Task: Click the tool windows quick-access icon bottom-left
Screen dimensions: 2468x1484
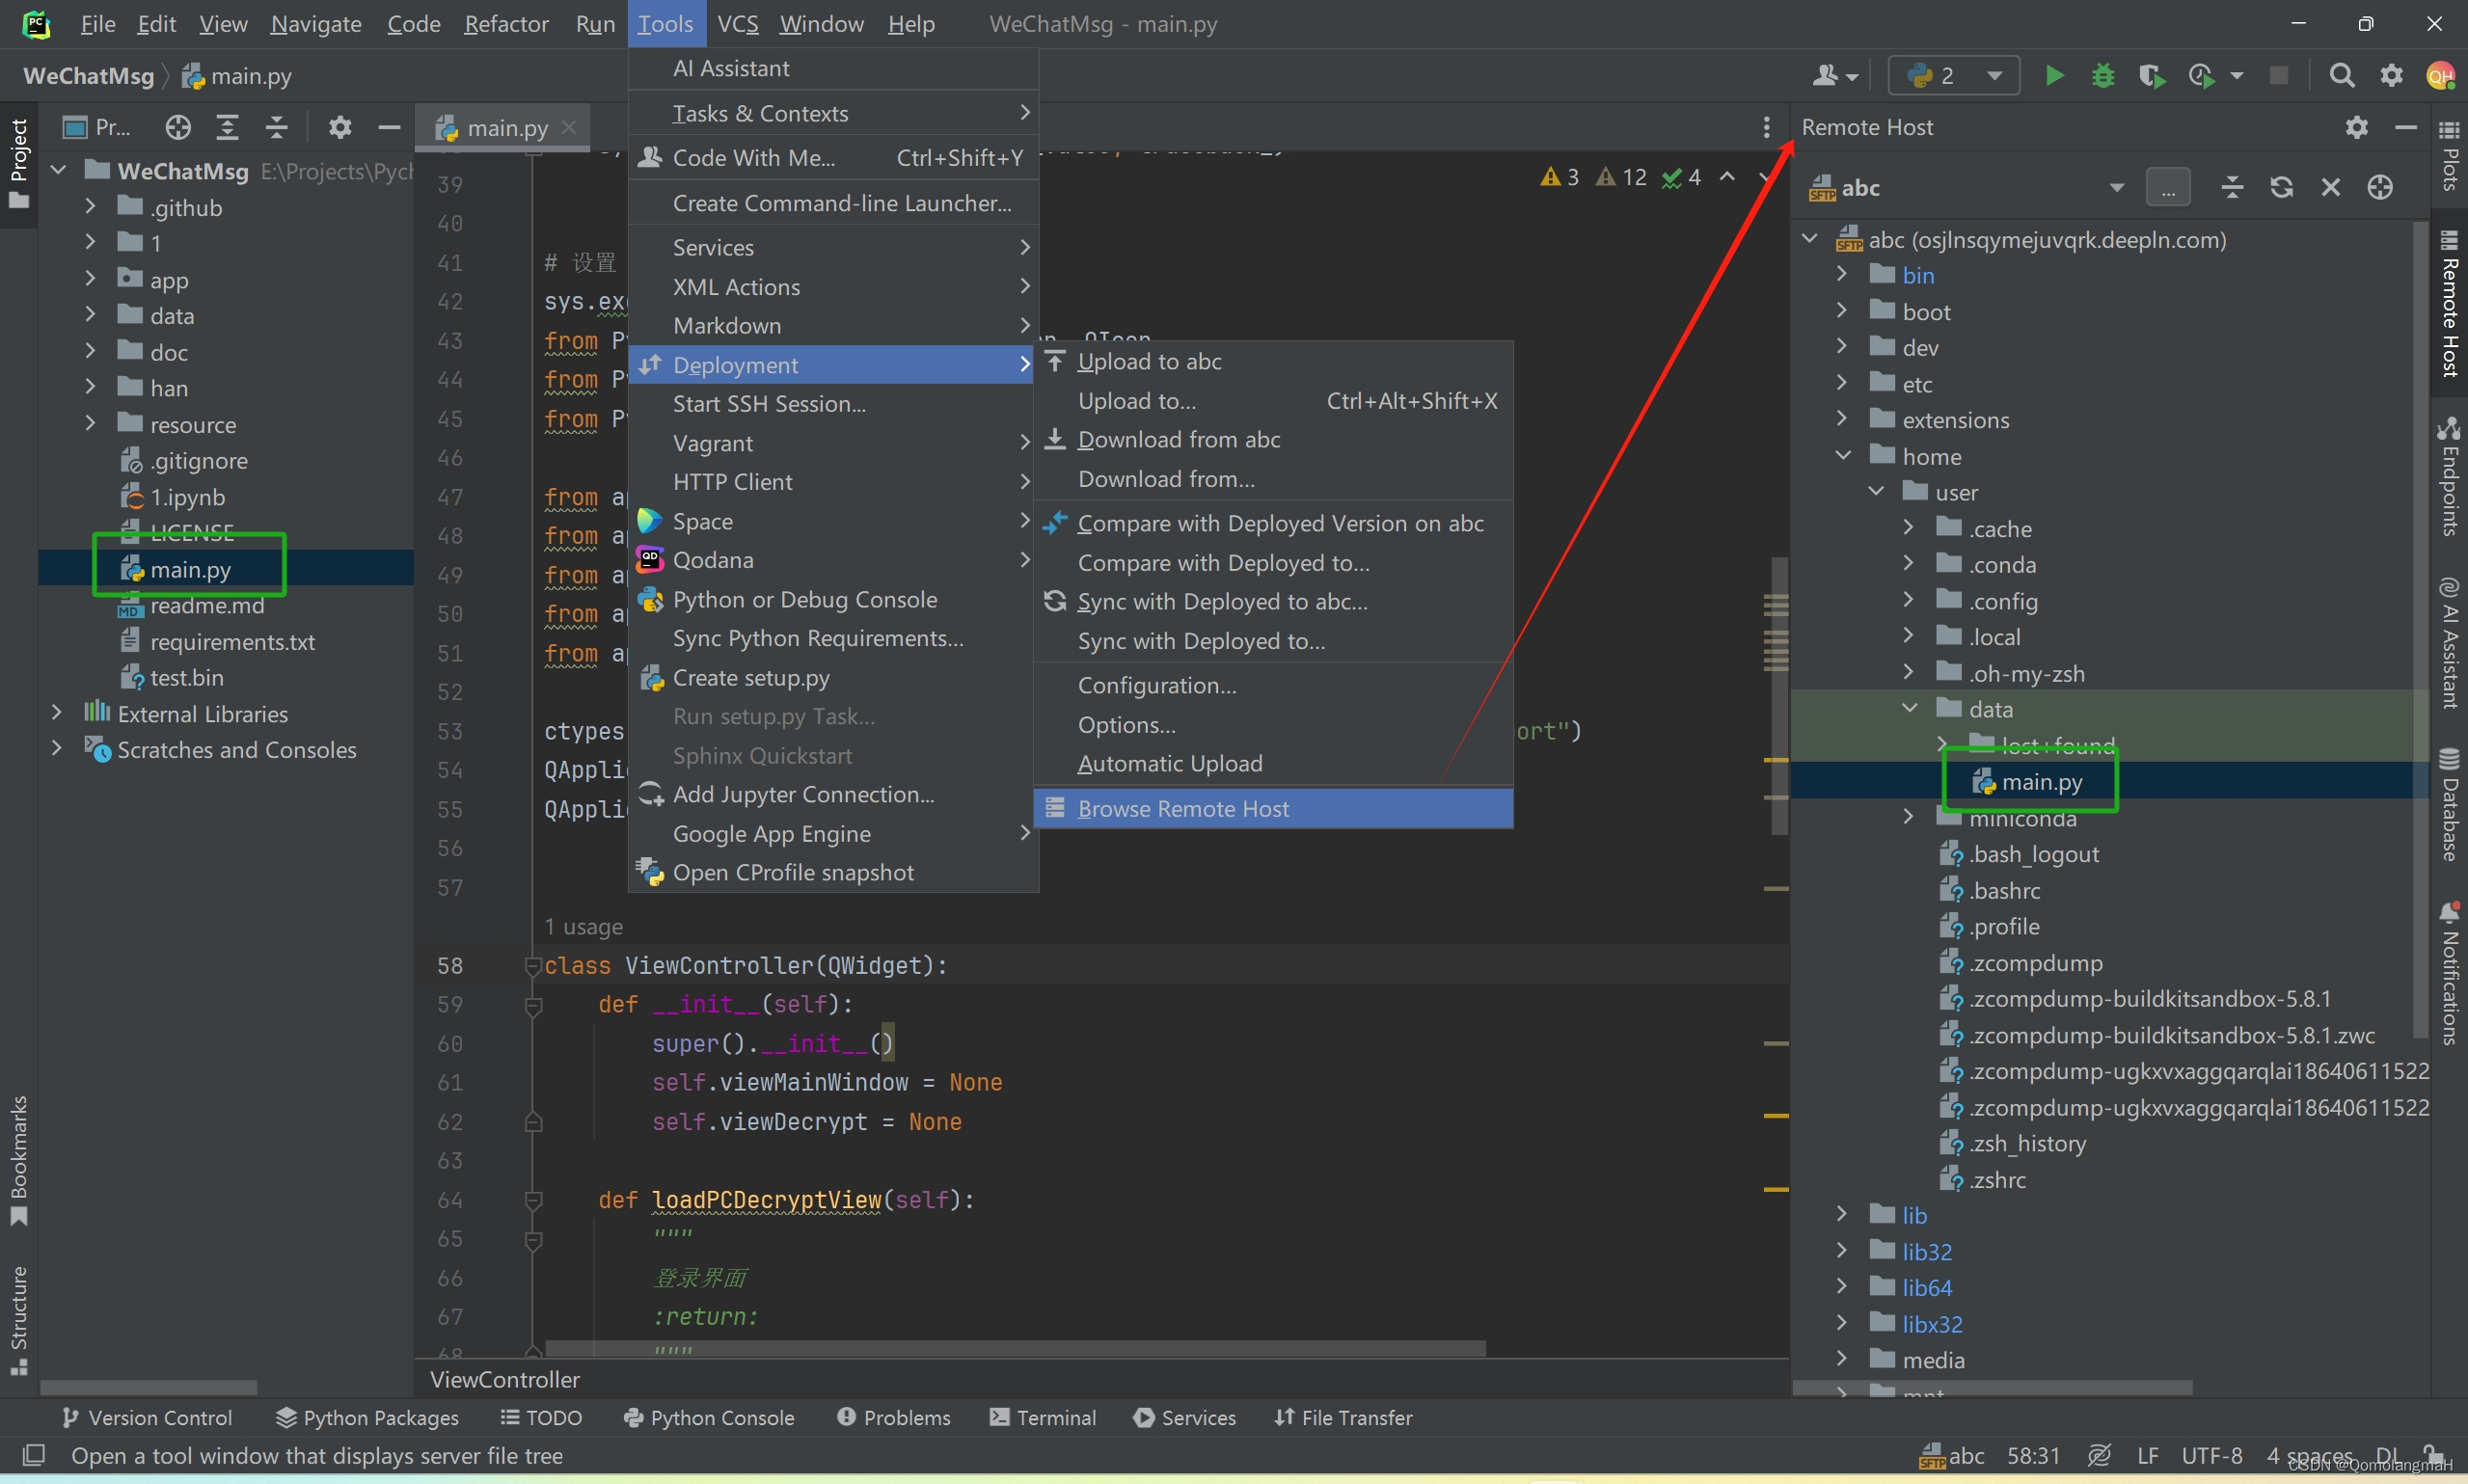Action: click(34, 1454)
